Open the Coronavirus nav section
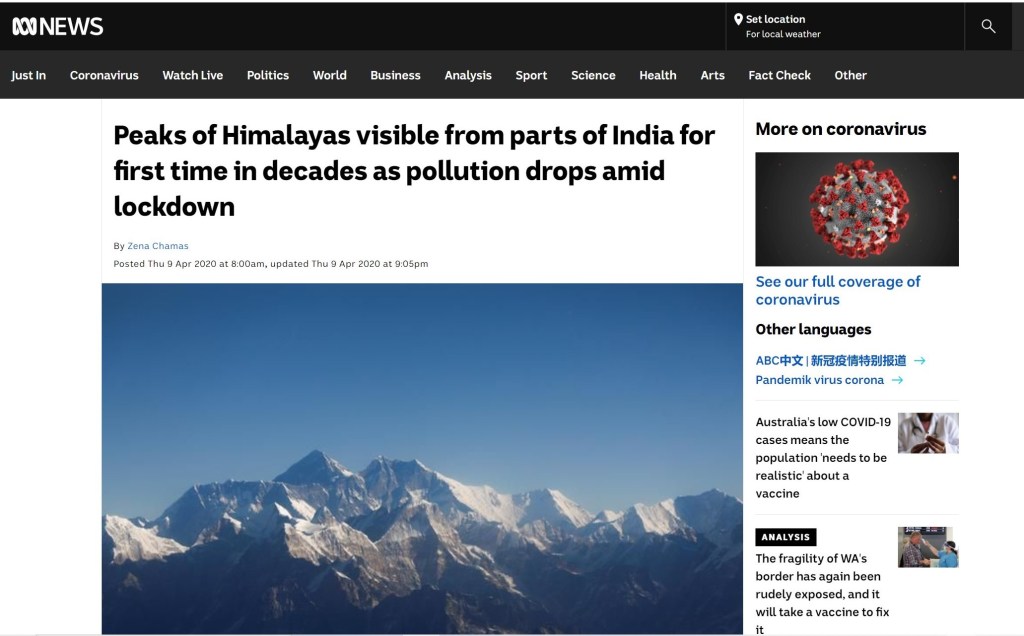 (x=104, y=75)
